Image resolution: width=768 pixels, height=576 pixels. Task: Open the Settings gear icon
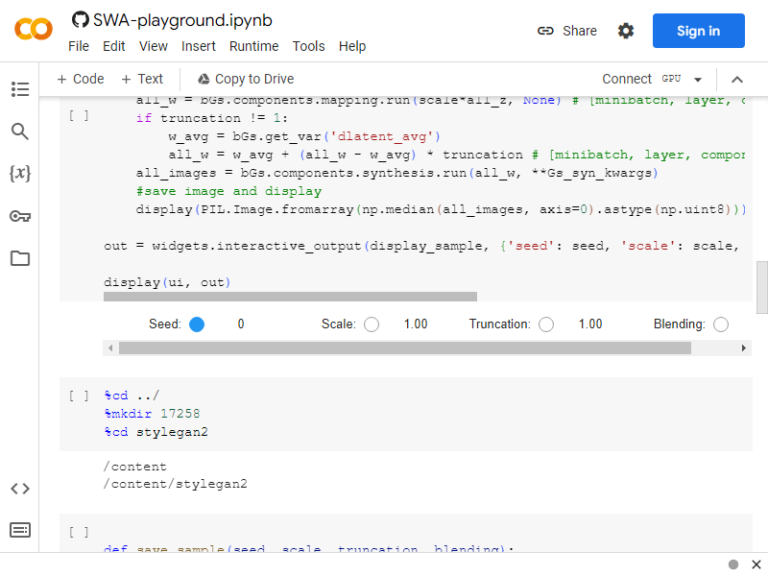(x=625, y=31)
